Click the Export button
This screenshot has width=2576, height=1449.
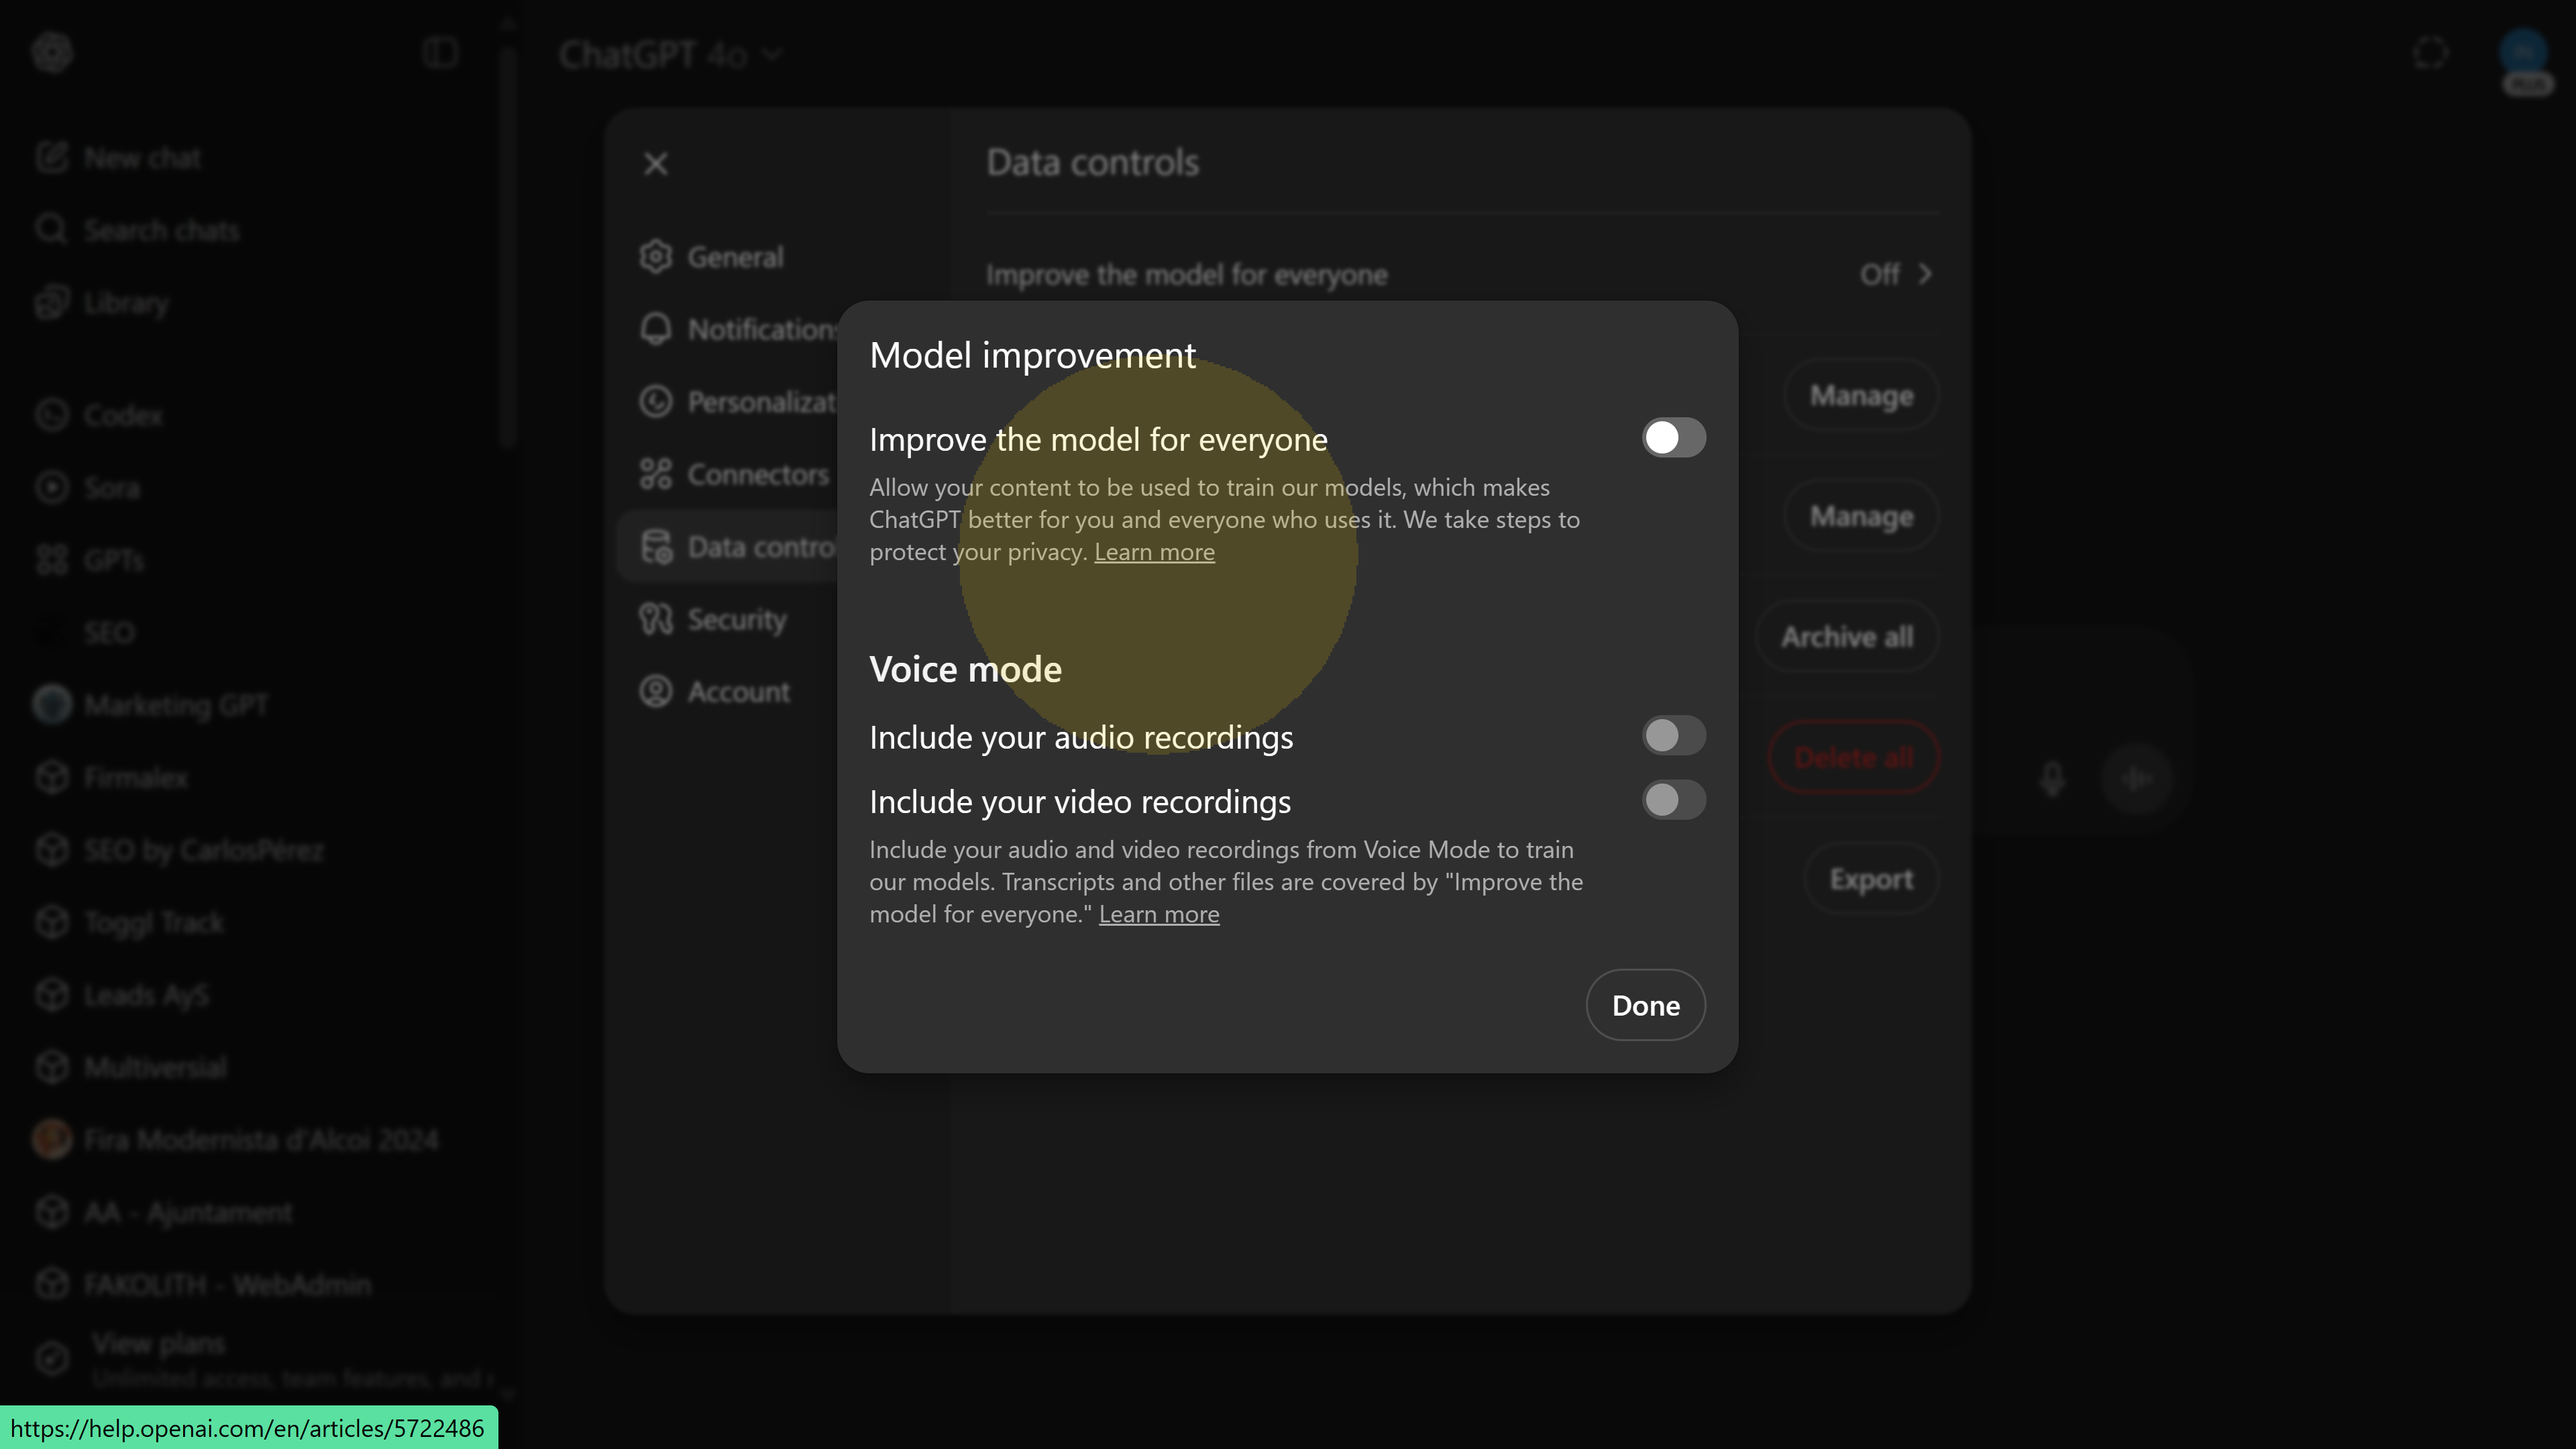coord(1871,879)
